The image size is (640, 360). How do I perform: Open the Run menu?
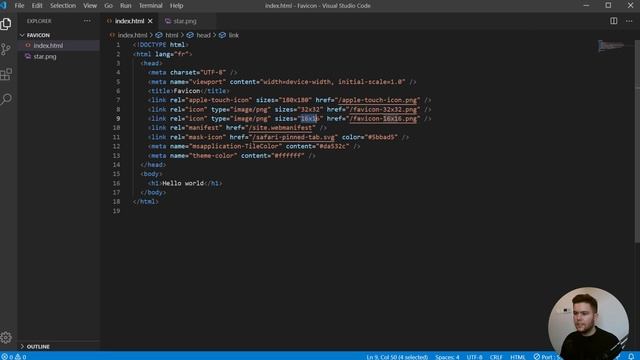coord(126,6)
